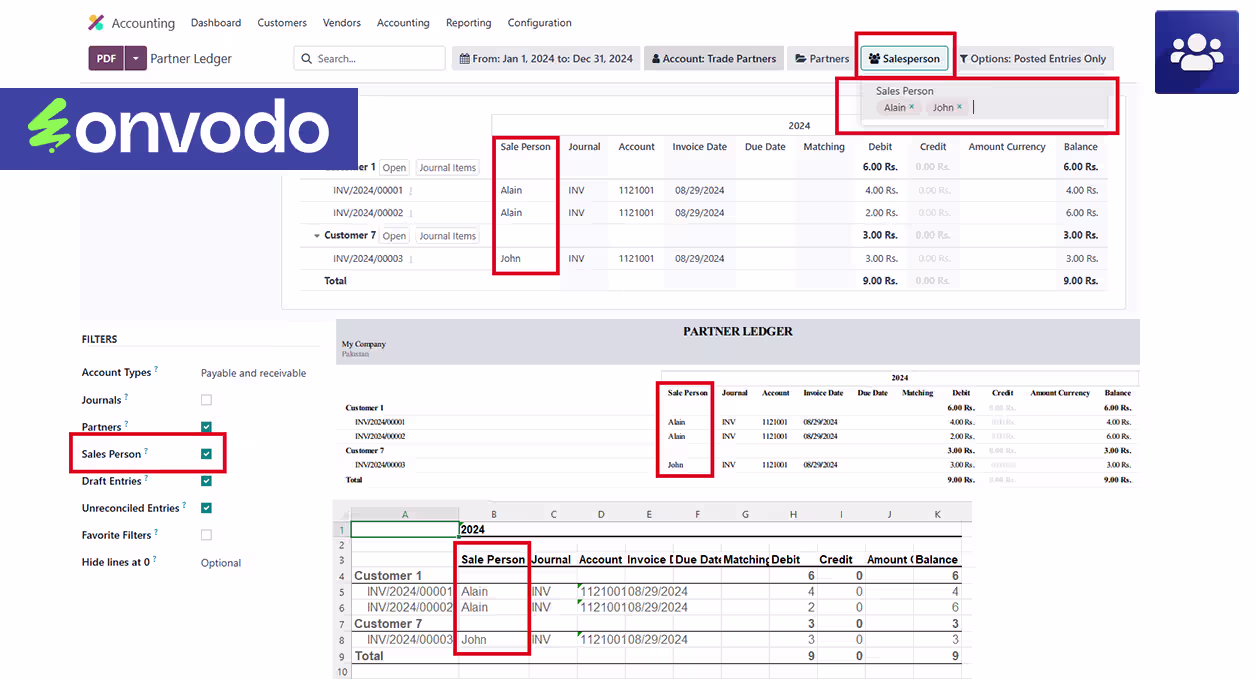Click the help mark next to Sales Person filter
This screenshot has height=679, width=1256.
point(146,451)
